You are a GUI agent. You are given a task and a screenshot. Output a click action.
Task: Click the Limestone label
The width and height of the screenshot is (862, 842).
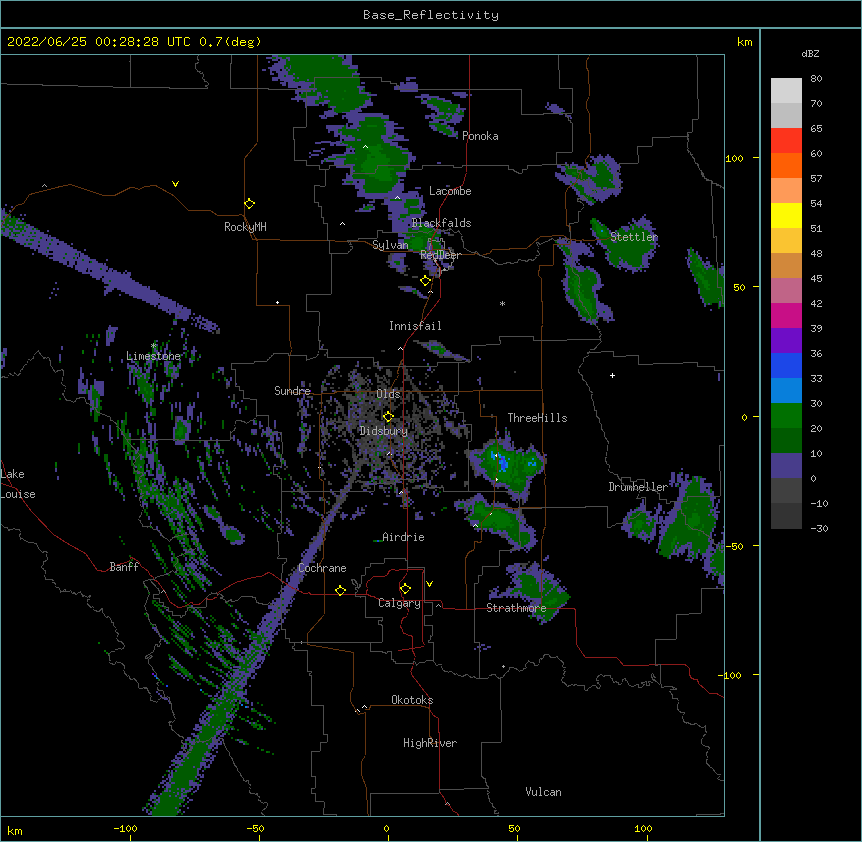pyautogui.click(x=153, y=356)
